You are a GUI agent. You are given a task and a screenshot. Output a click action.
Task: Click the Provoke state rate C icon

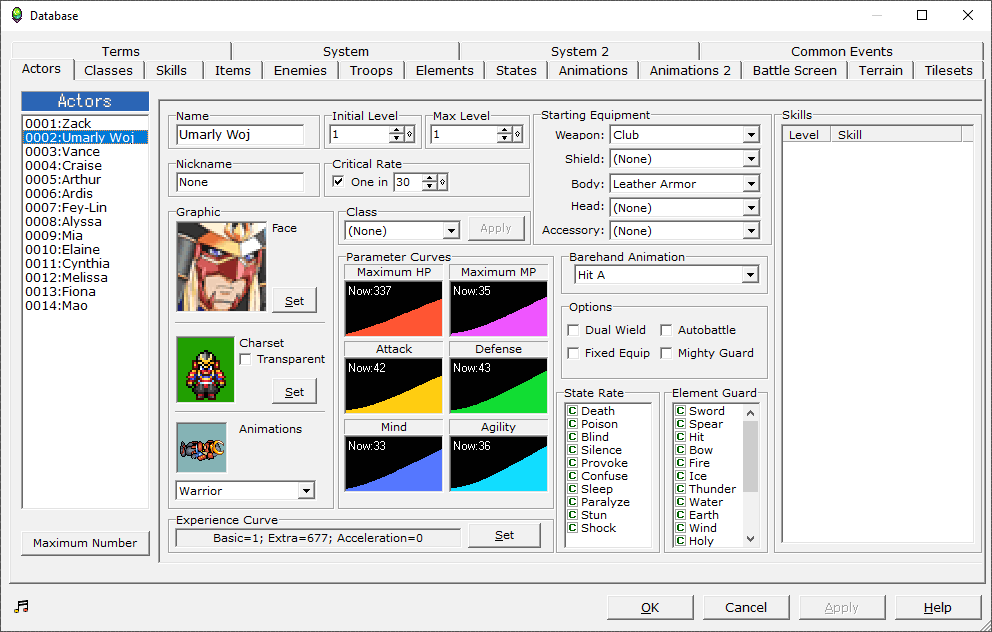tap(573, 463)
